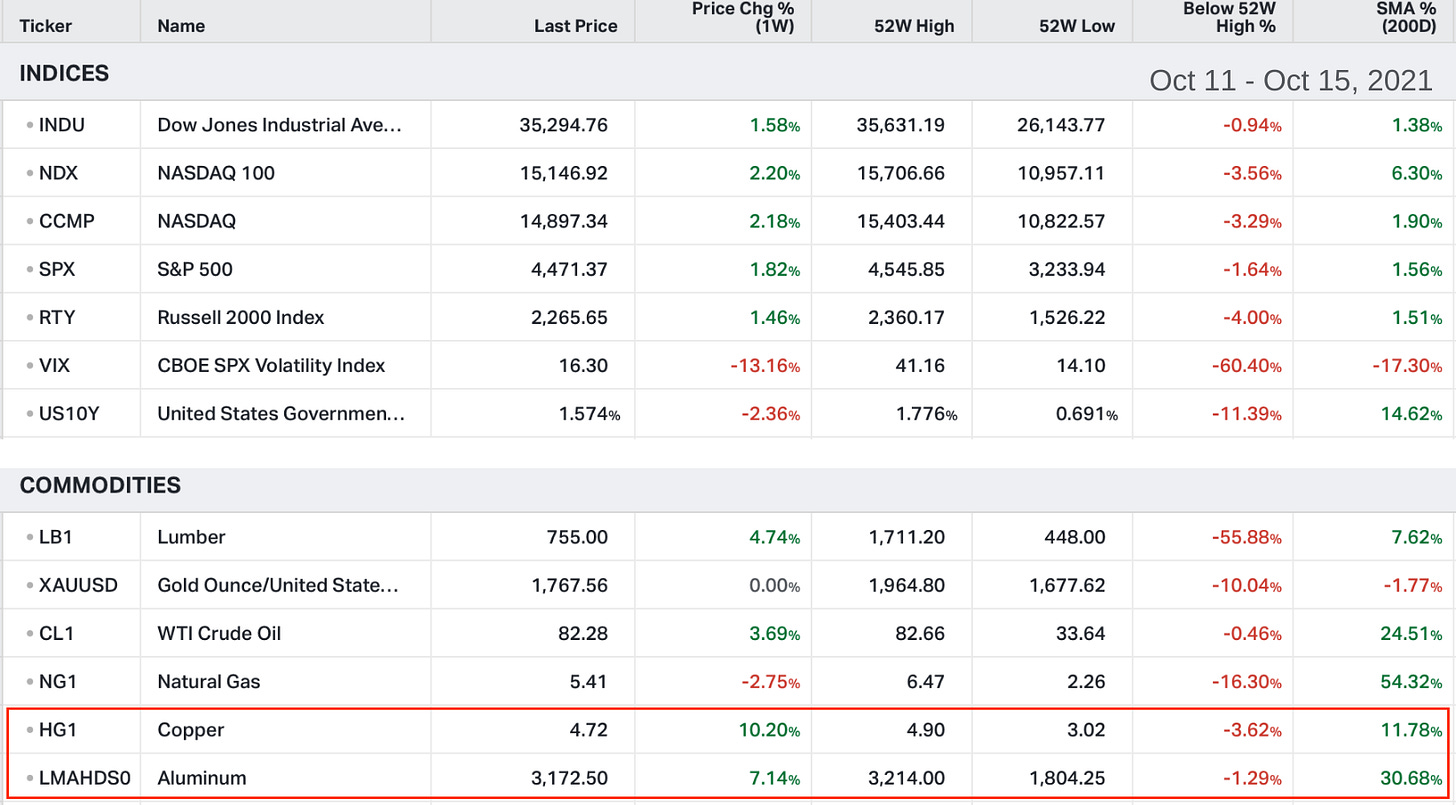The height and width of the screenshot is (805, 1456).
Task: Click the Oct 11 - Oct 15, 2021 date label
Action: [x=1291, y=80]
